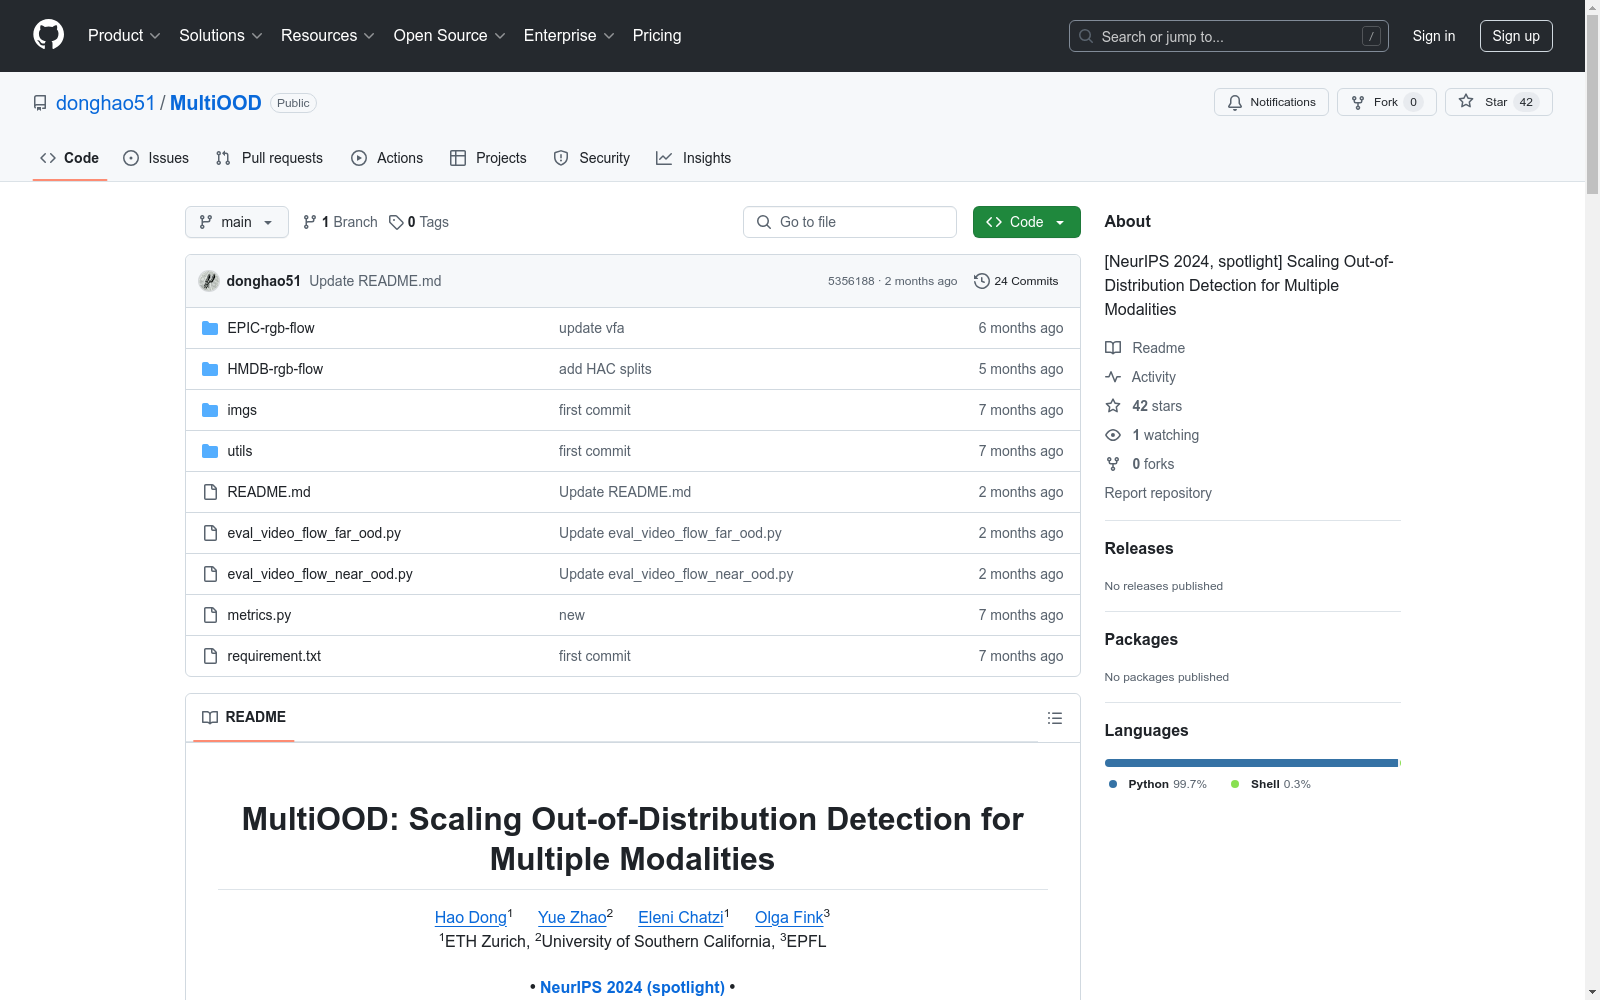This screenshot has width=1600, height=1000.
Task: Click the Go to file search field
Action: tap(850, 222)
